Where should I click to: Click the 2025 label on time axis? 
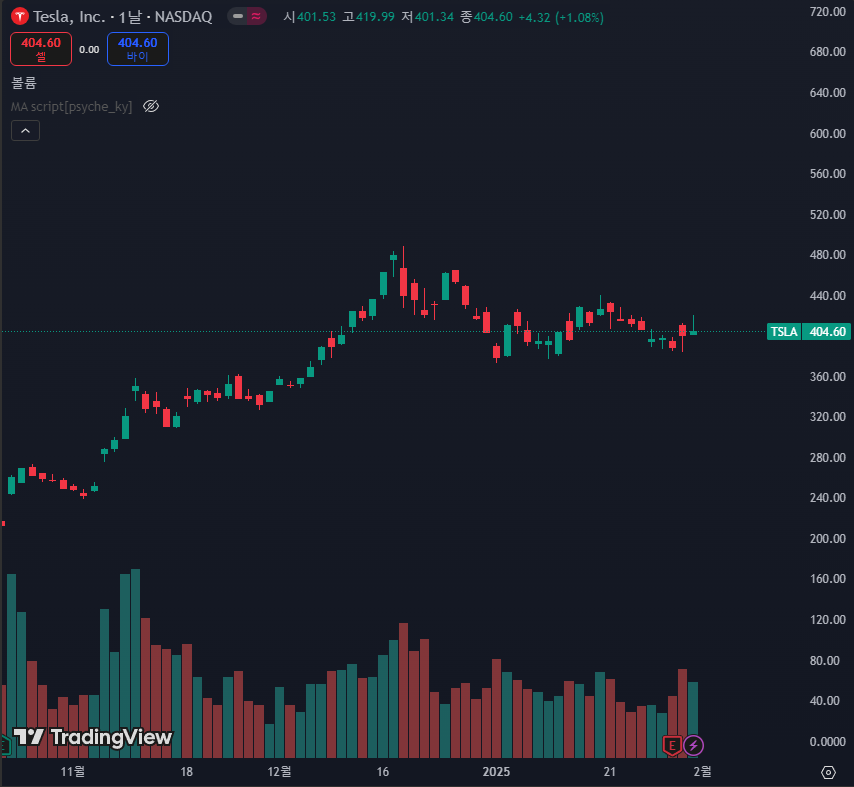coord(496,772)
